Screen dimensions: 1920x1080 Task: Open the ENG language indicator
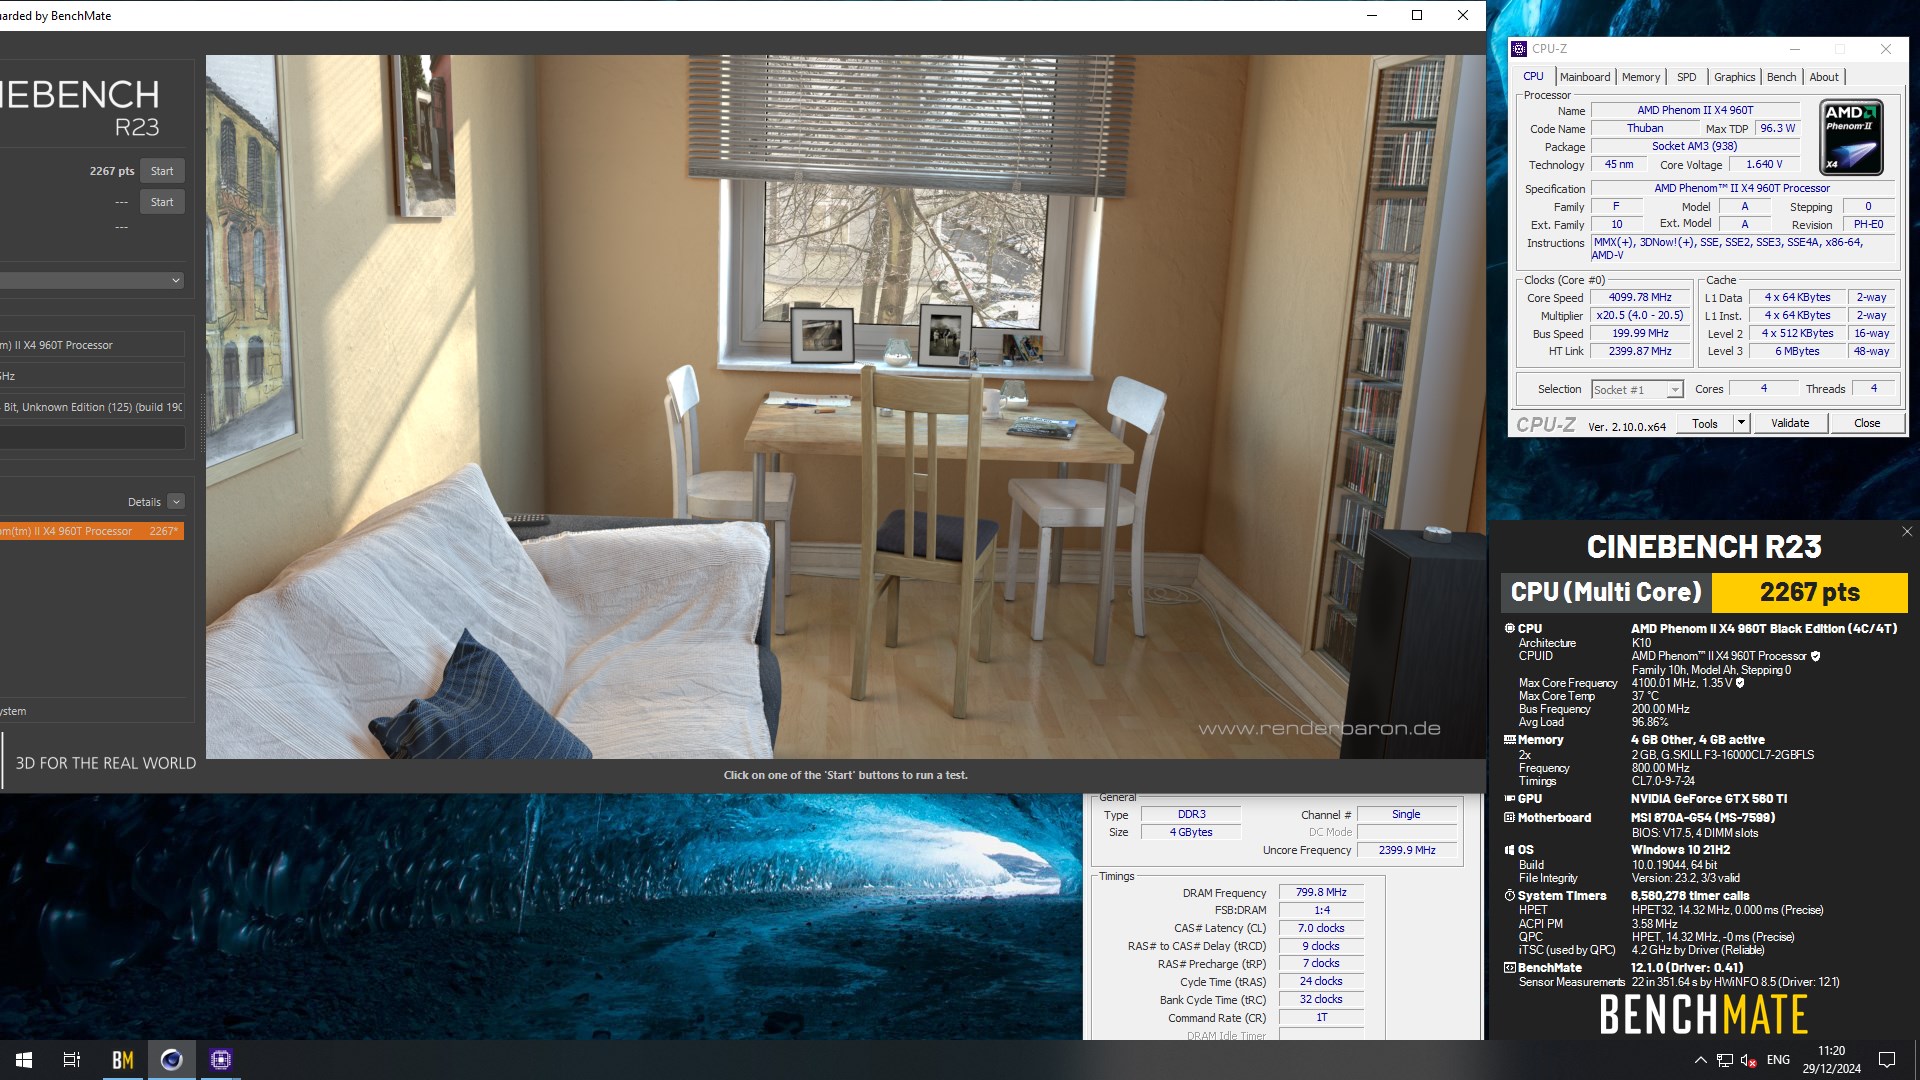pos(1778,1060)
